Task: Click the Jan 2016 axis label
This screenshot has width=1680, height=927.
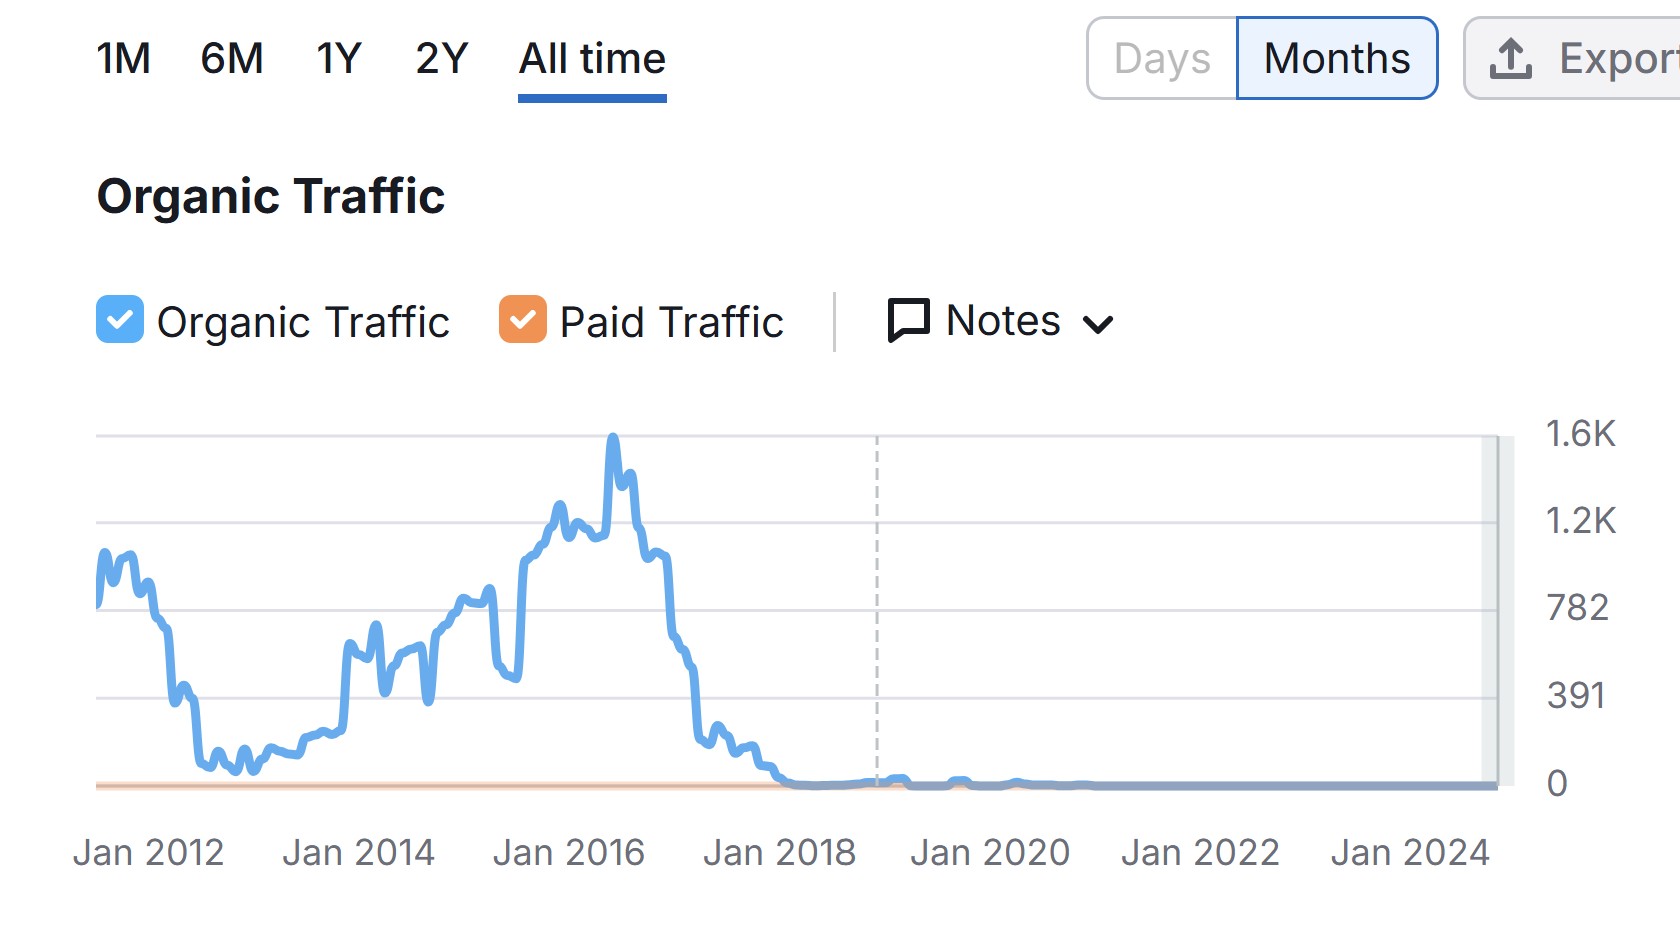Action: click(569, 853)
